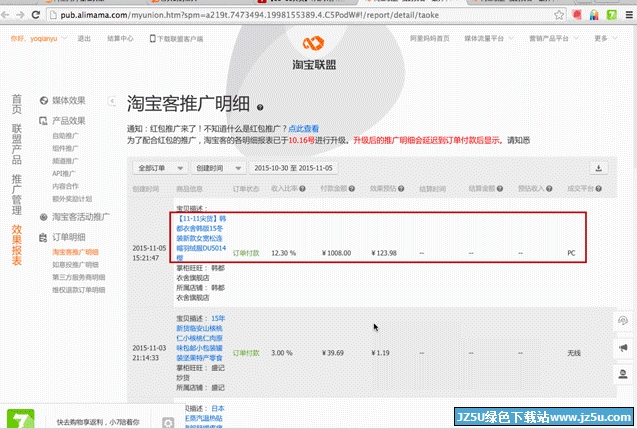This screenshot has width=637, height=429.
Task: Click the help icon next to 成交平台
Action: pos(598,189)
